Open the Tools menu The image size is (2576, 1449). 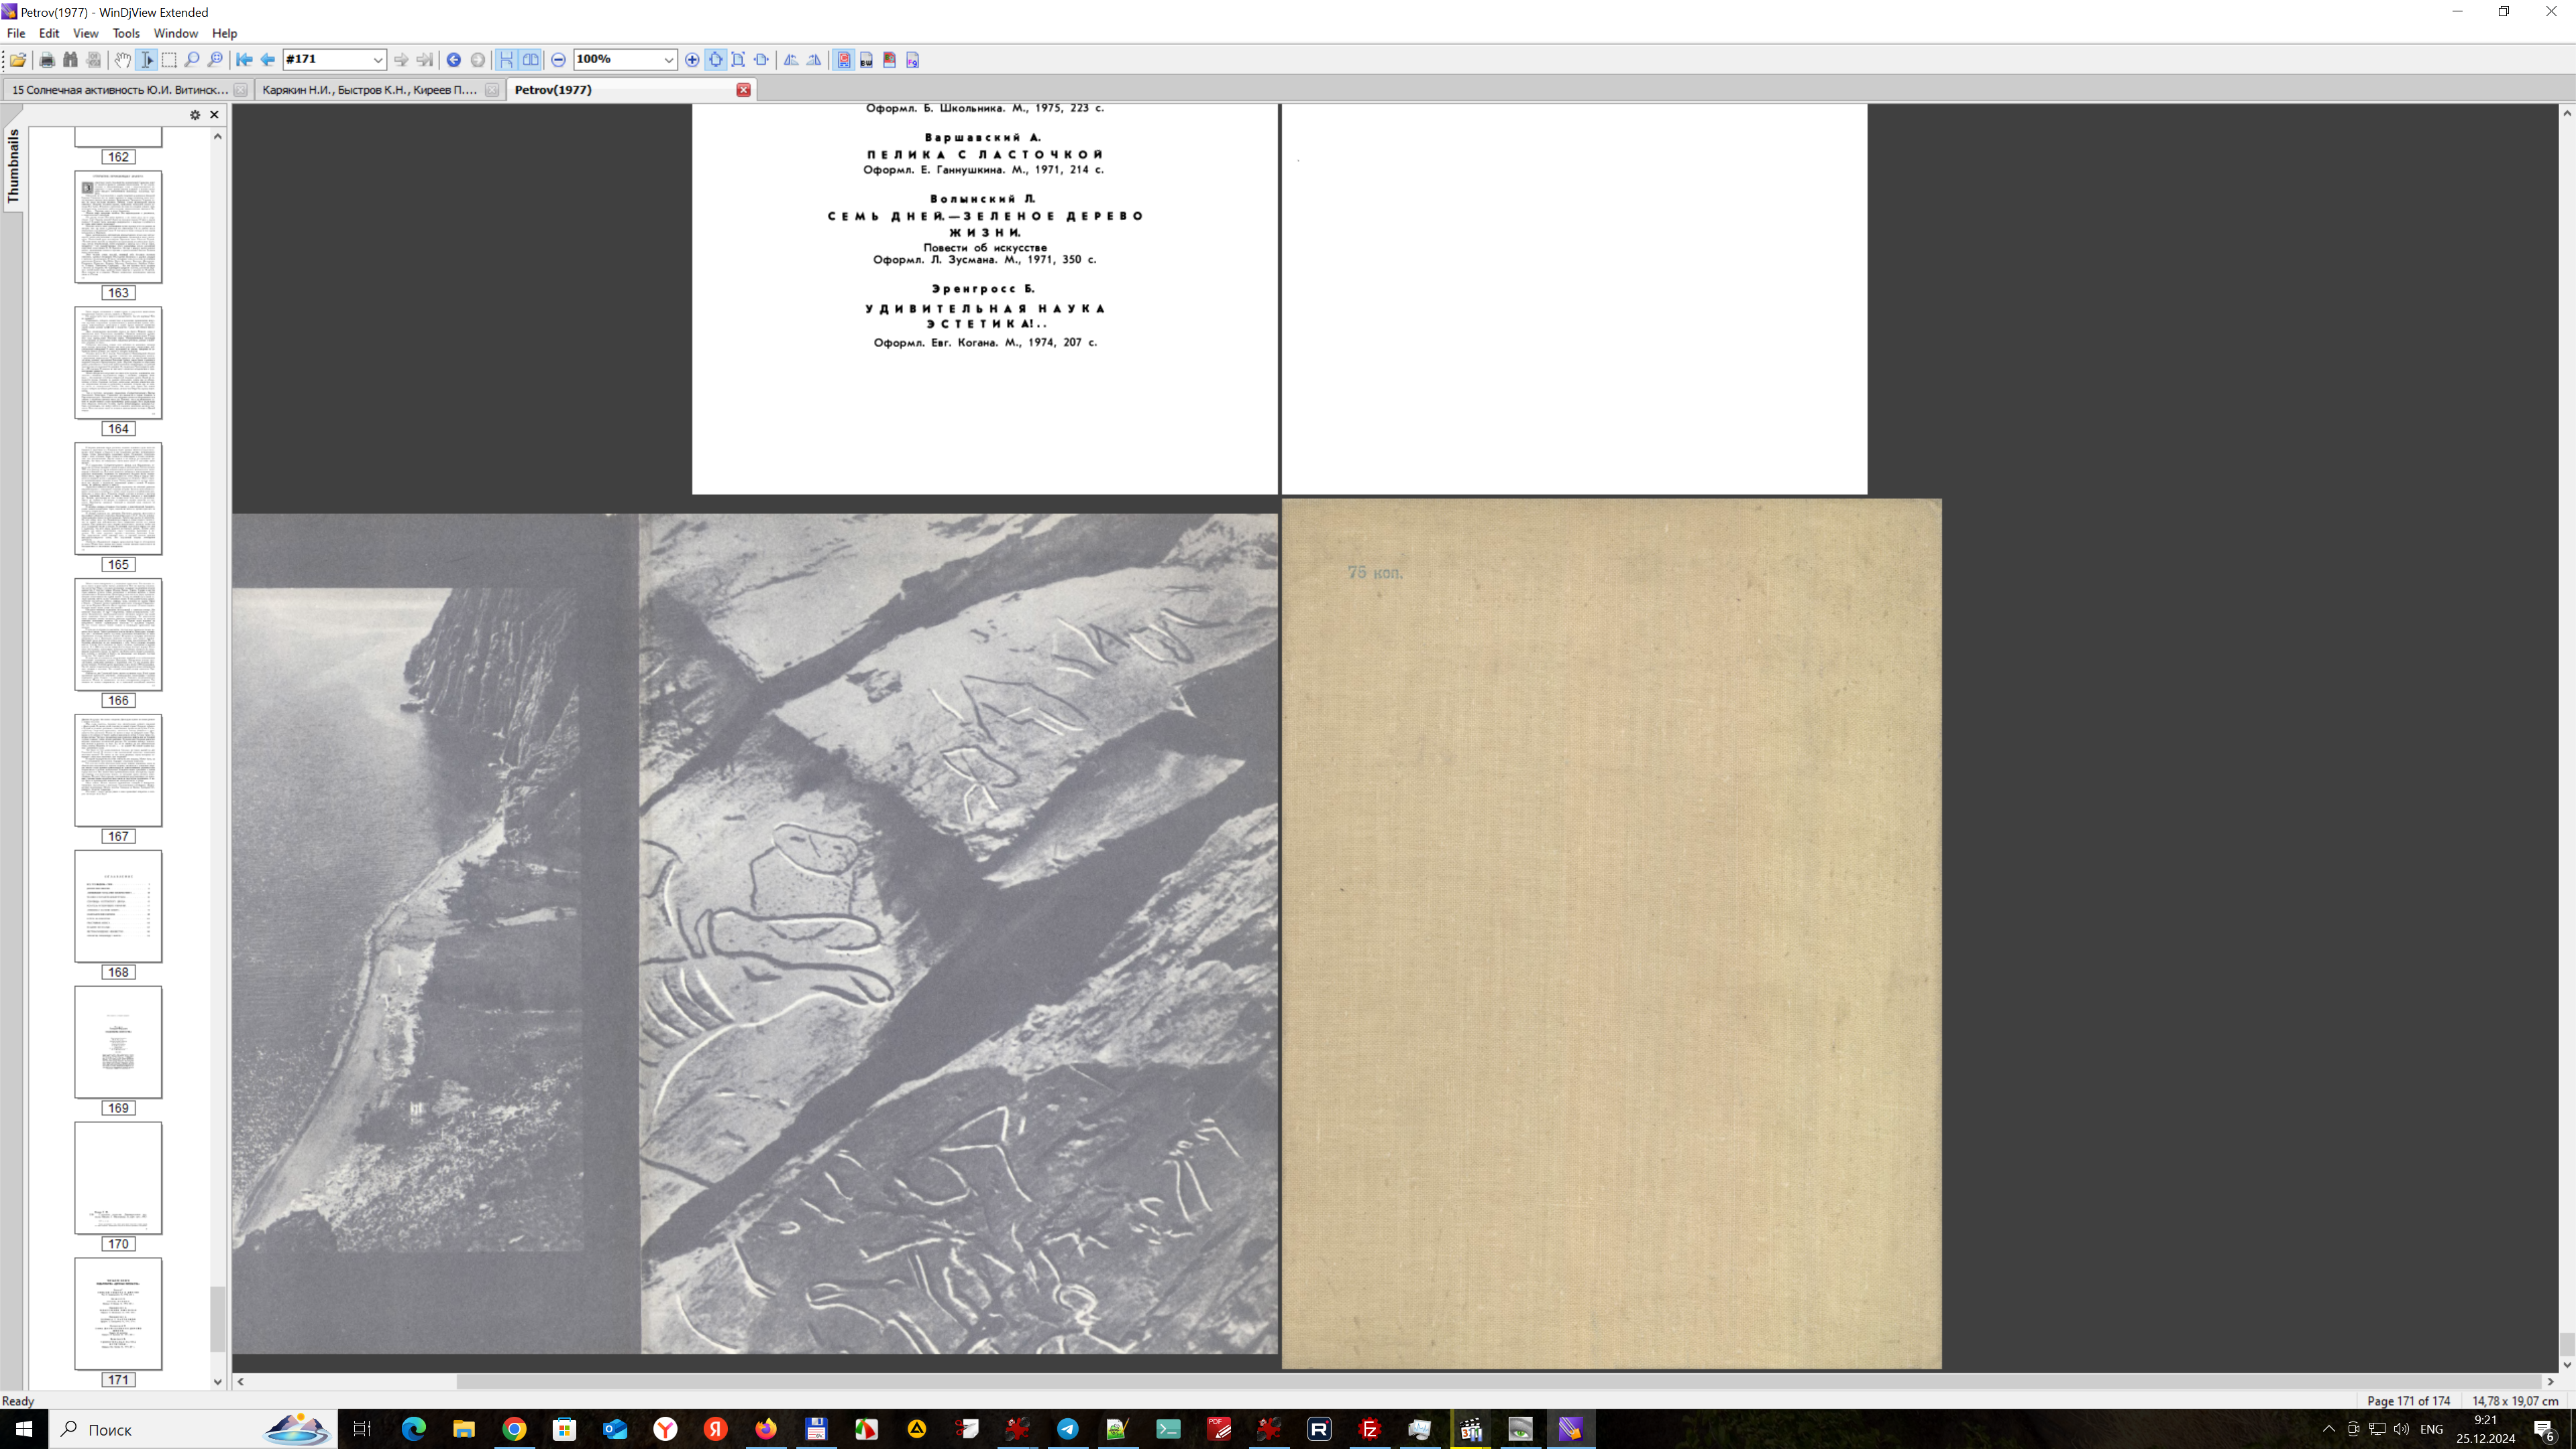pos(126,33)
